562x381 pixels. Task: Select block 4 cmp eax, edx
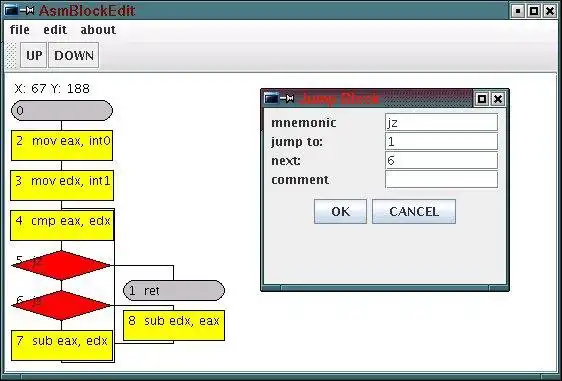pos(62,225)
